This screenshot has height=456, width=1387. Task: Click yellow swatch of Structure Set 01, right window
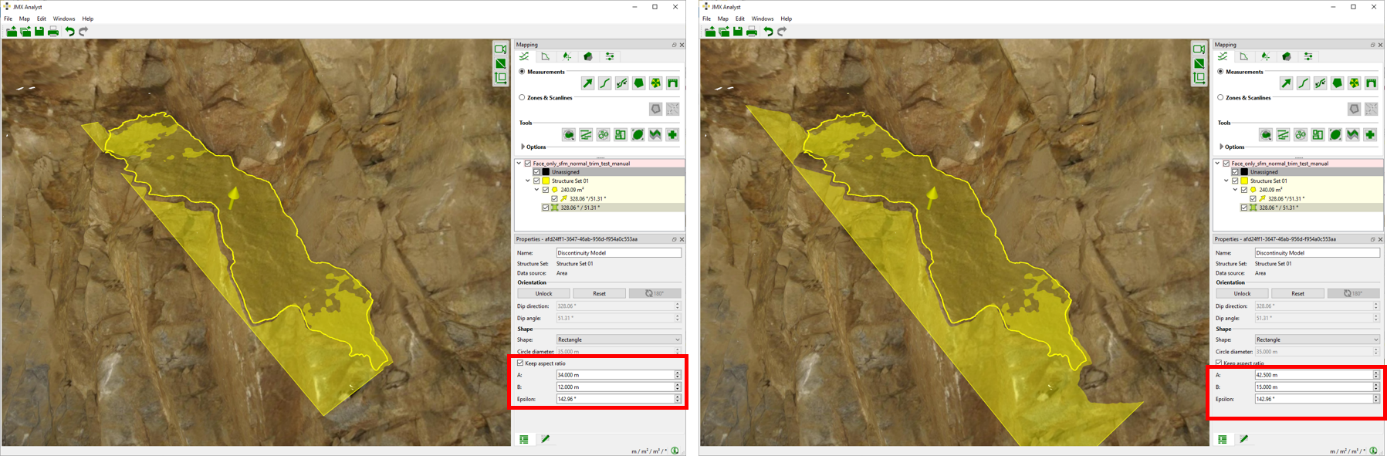[1244, 180]
